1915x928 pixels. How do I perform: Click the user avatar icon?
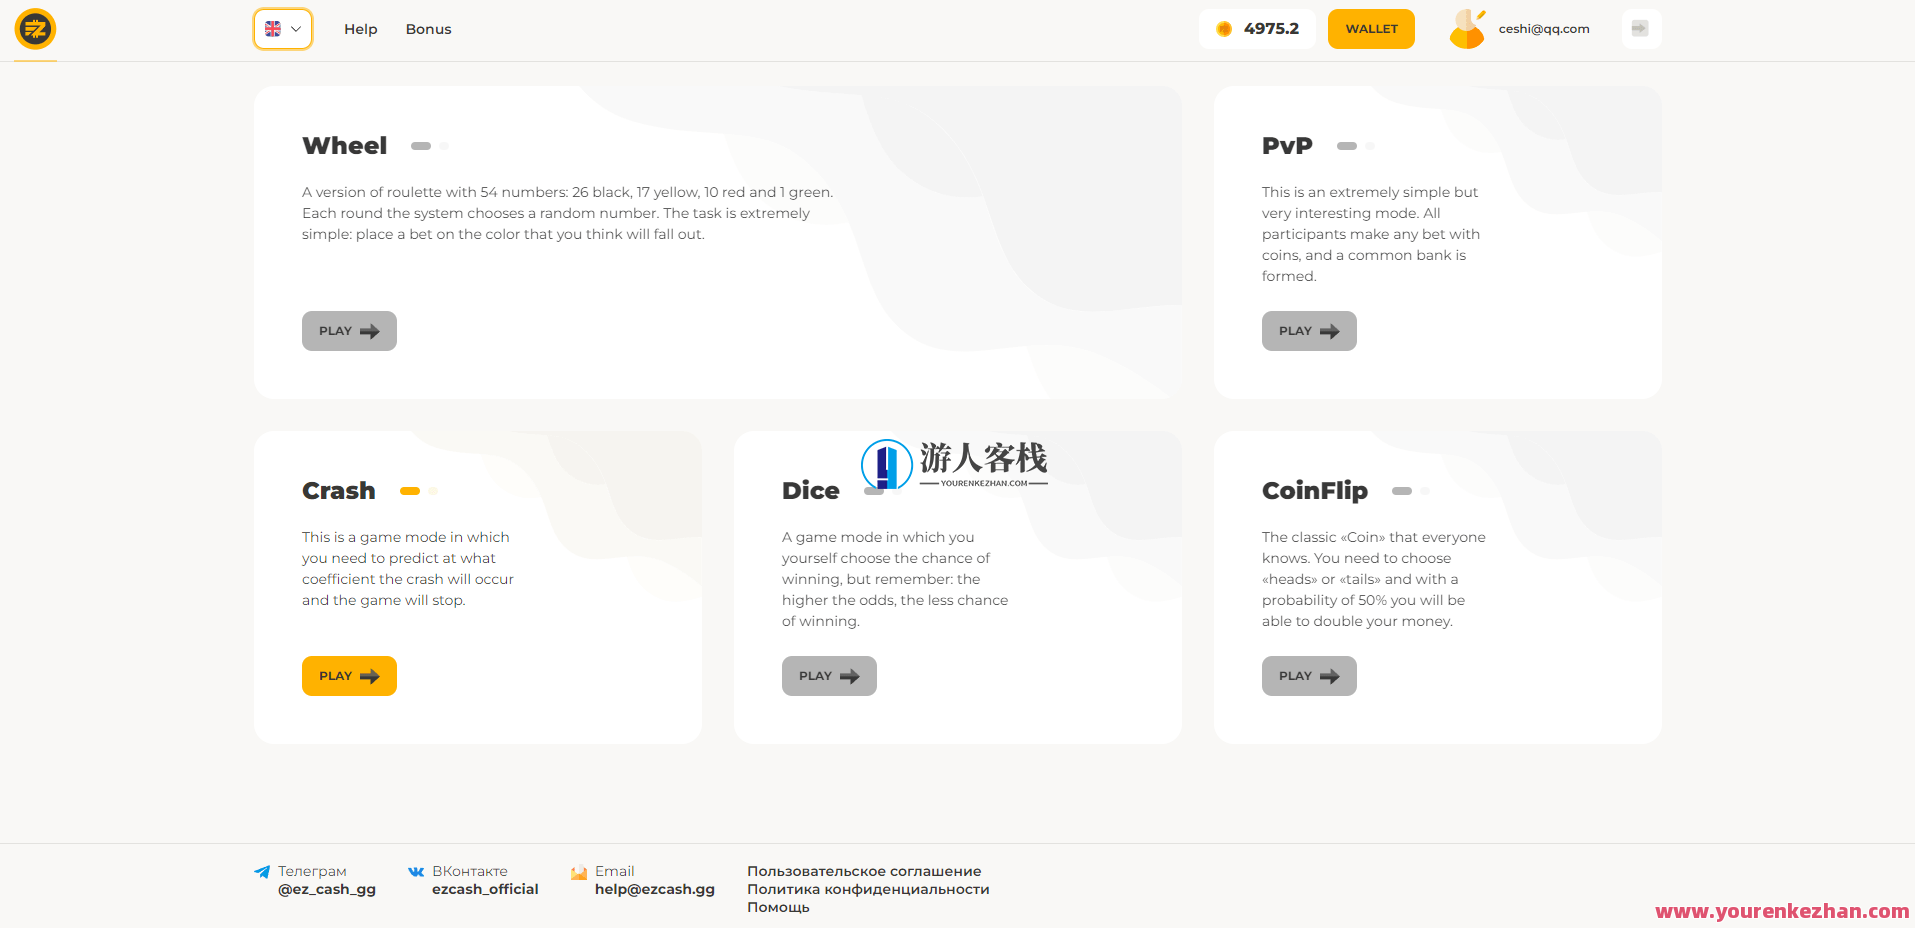[x=1467, y=29]
